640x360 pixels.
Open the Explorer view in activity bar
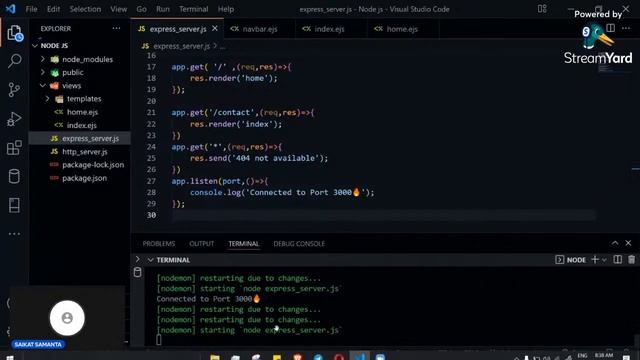pos(15,33)
